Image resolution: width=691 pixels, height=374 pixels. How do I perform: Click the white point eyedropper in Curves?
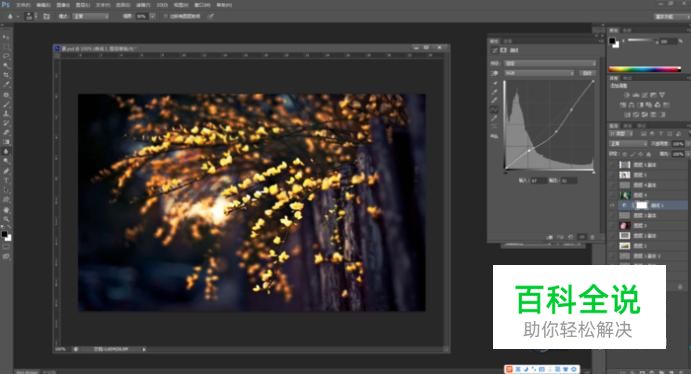pyautogui.click(x=494, y=100)
